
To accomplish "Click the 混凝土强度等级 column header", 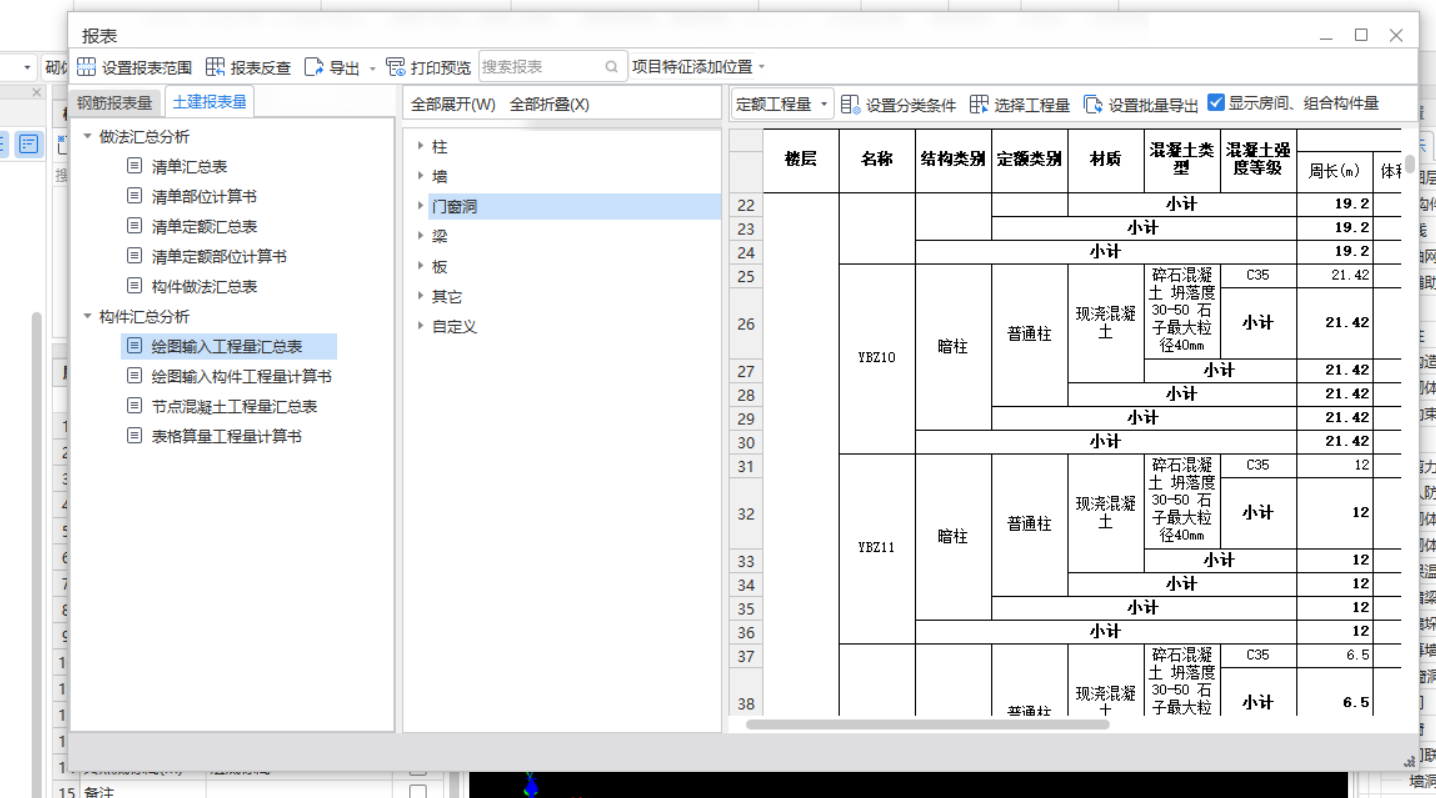I will [x=1258, y=159].
